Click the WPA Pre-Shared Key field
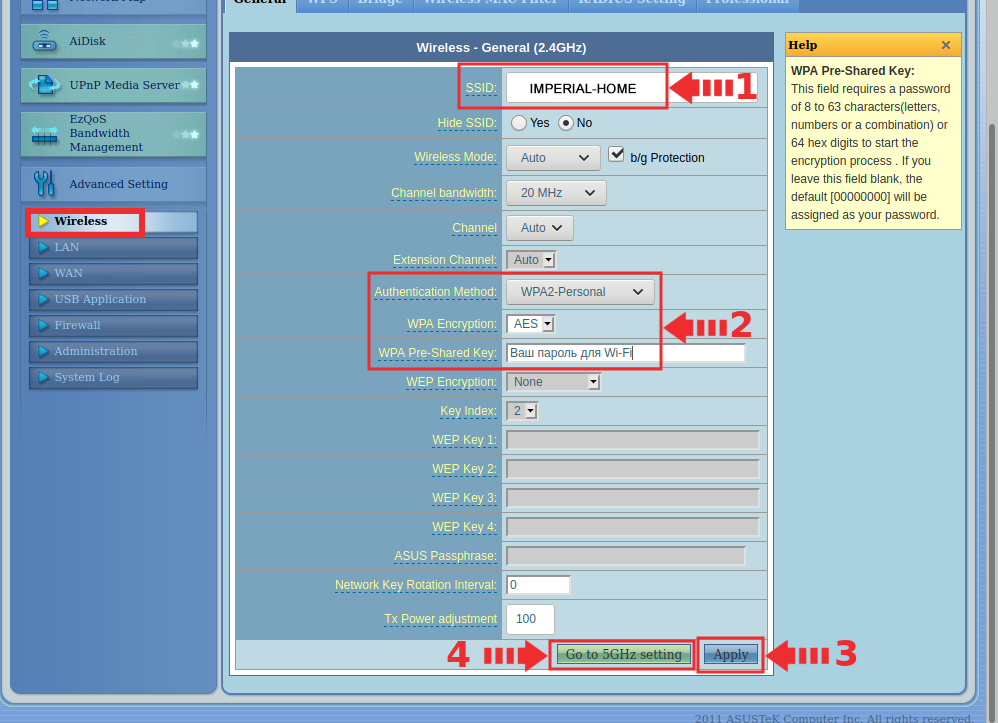The height and width of the screenshot is (723, 998). tap(625, 353)
